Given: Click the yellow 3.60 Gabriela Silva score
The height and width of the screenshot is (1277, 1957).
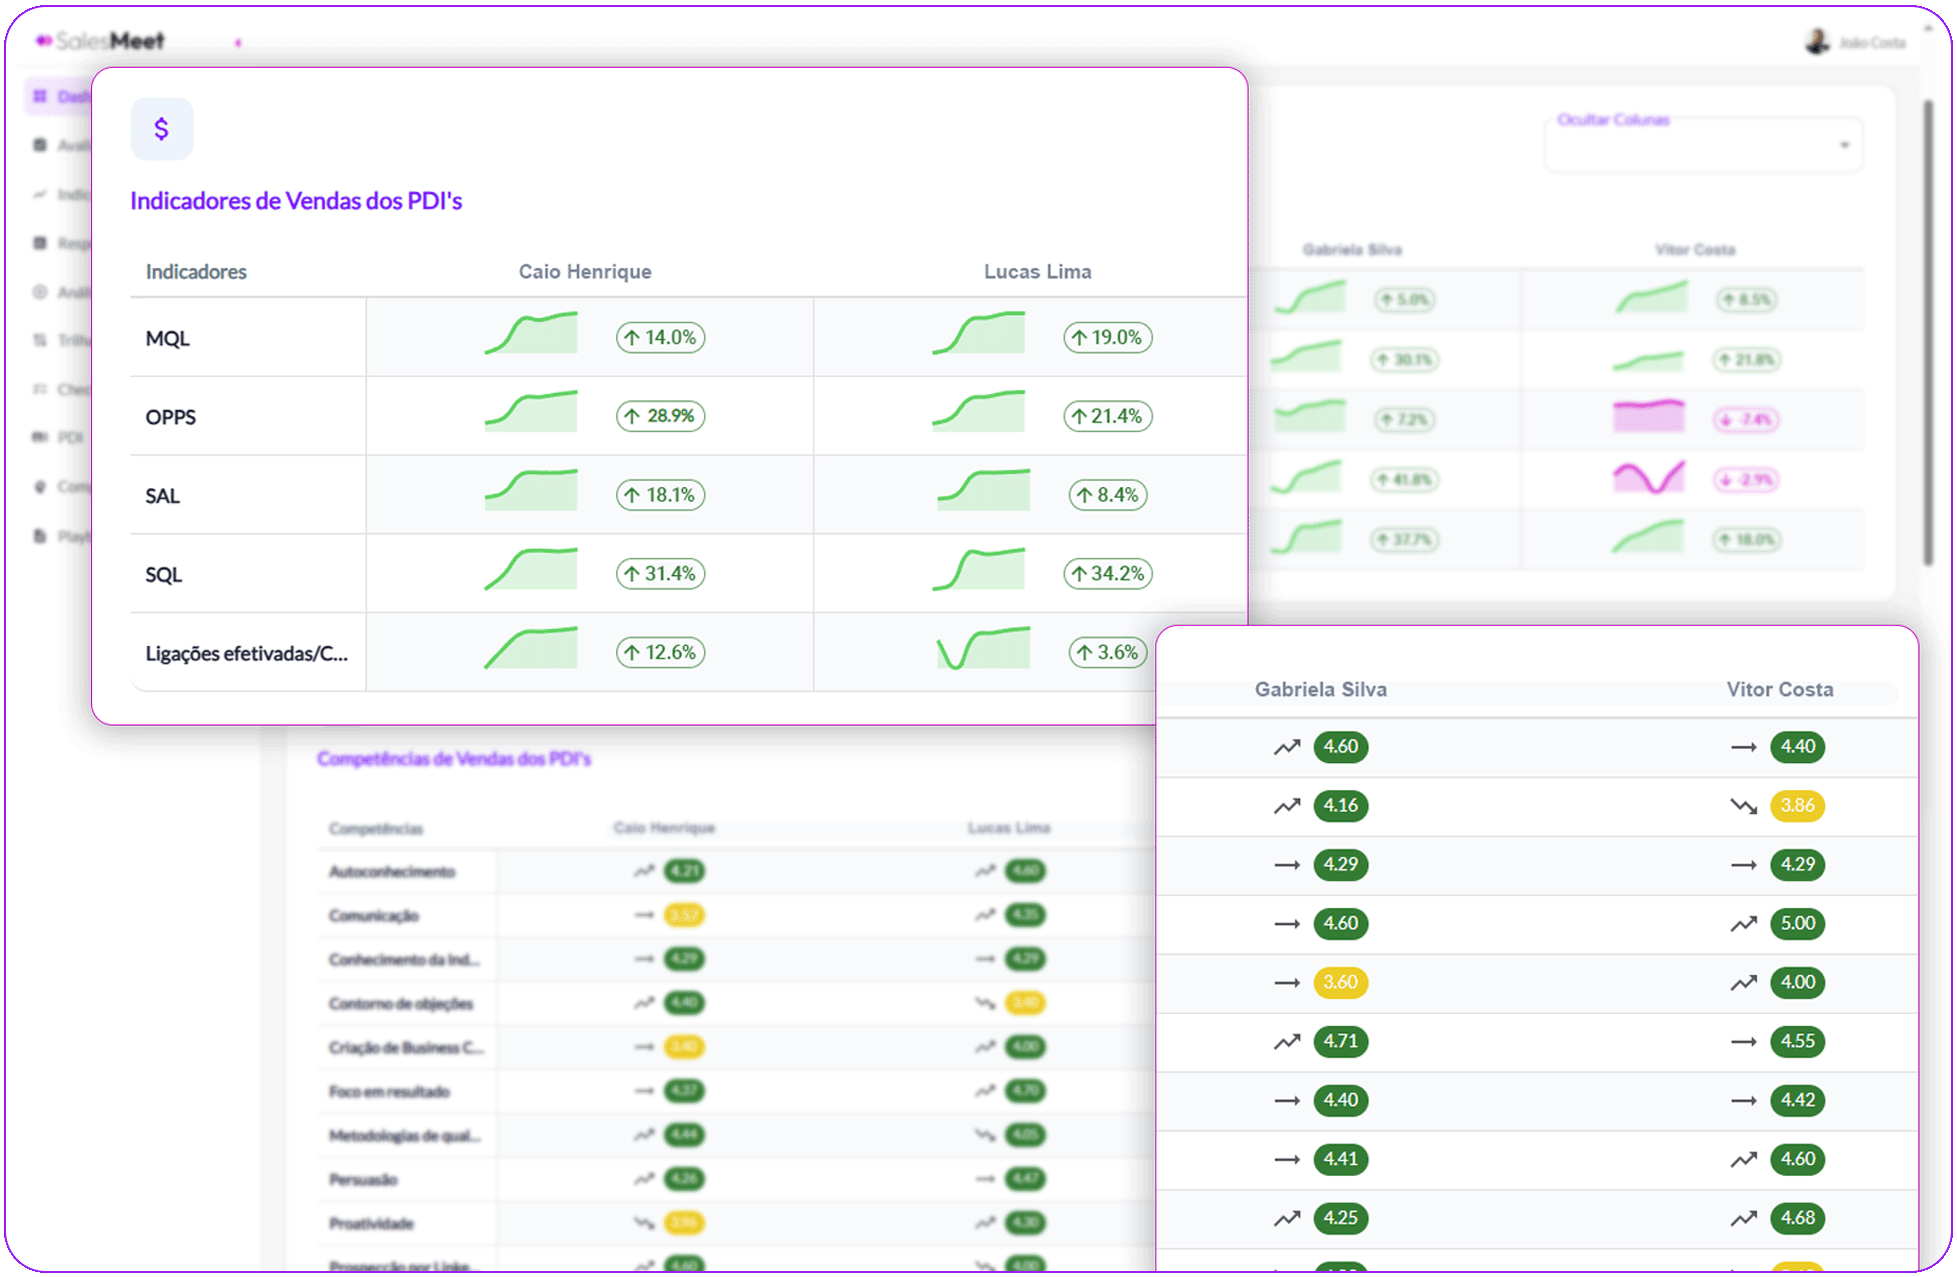Looking at the screenshot, I should (1340, 982).
